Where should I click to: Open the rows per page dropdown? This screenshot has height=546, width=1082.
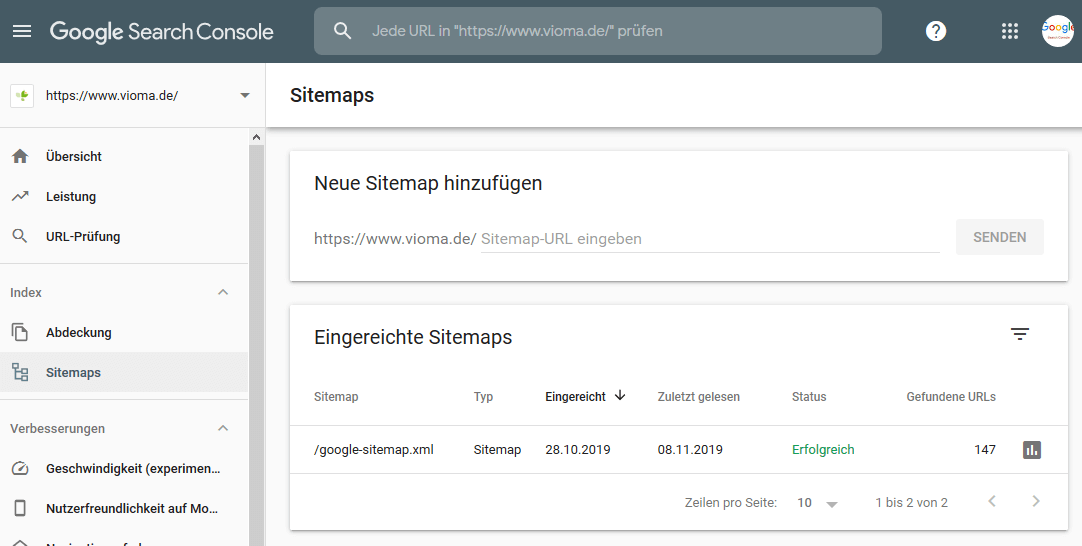(x=817, y=503)
